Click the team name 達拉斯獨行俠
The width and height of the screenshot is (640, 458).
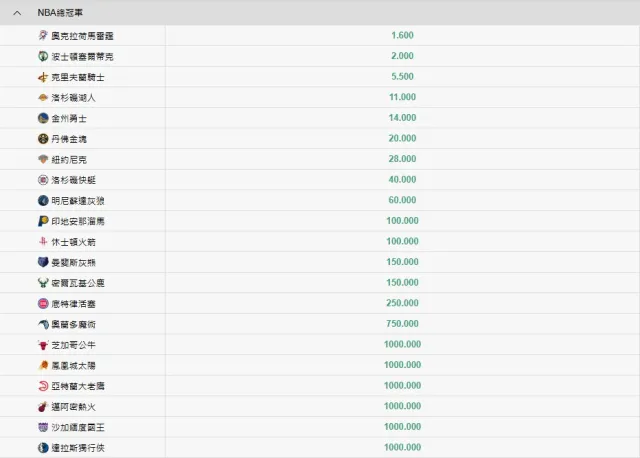tap(78, 448)
